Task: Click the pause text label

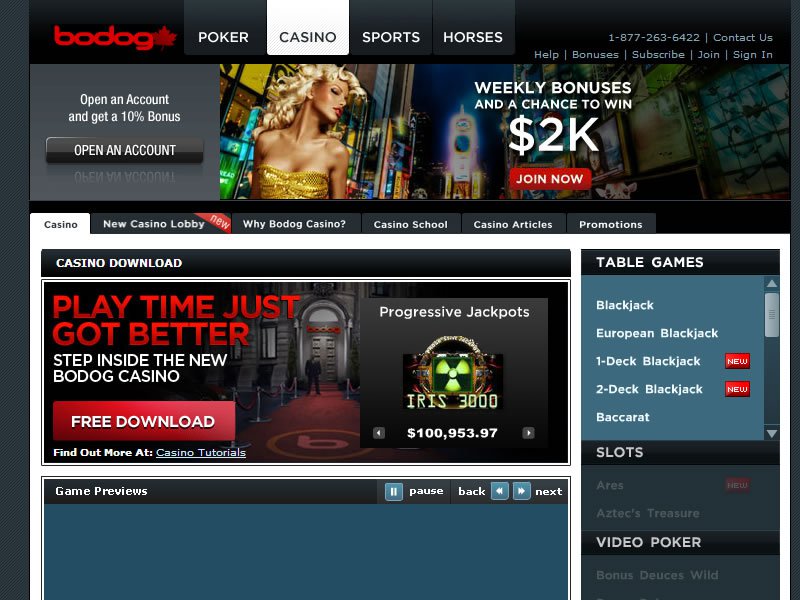Action: [x=426, y=491]
